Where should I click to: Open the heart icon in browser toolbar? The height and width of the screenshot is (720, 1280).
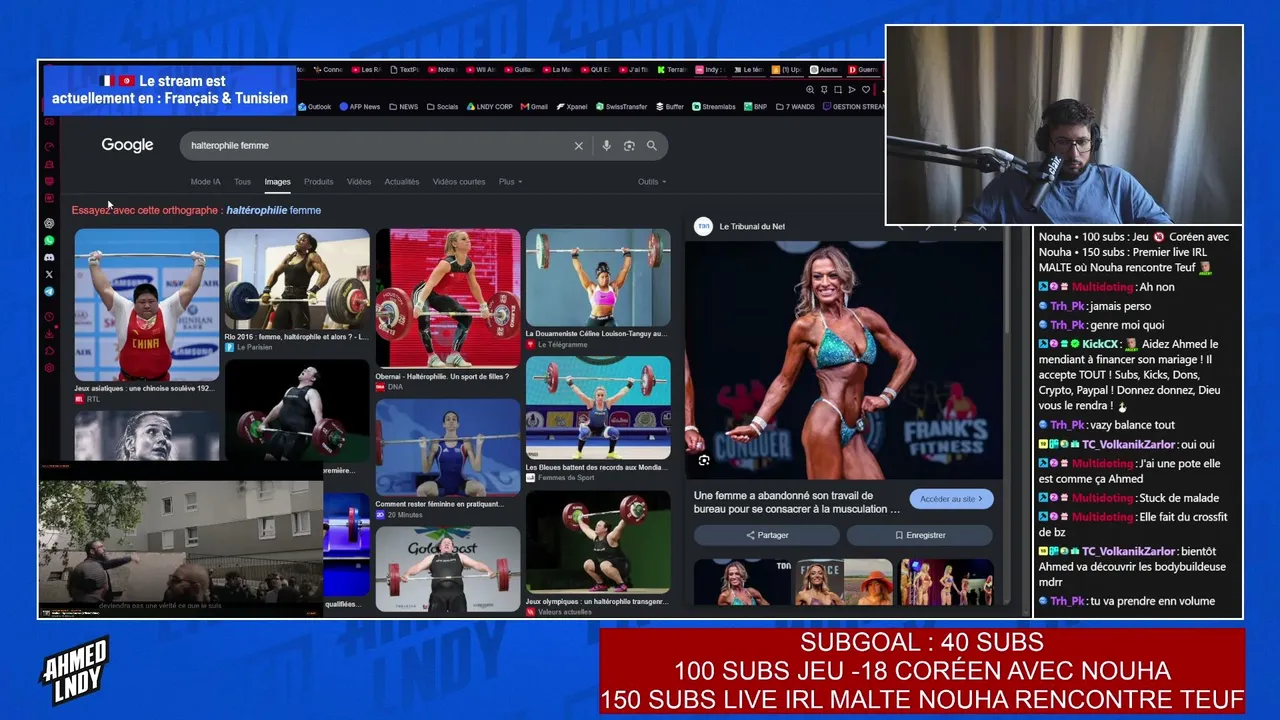tap(866, 90)
